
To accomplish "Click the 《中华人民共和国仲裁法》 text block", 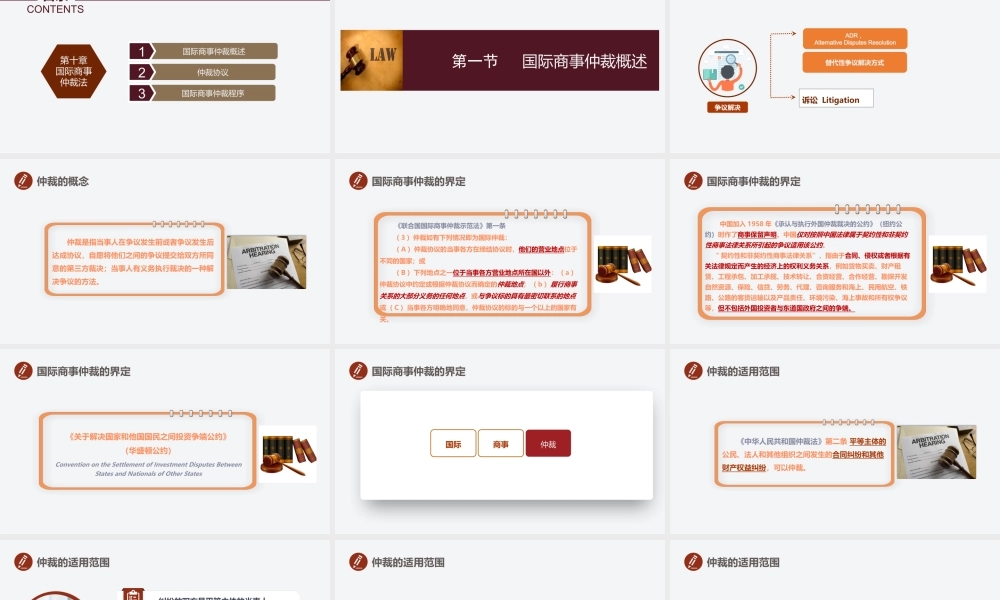I will pyautogui.click(x=804, y=456).
